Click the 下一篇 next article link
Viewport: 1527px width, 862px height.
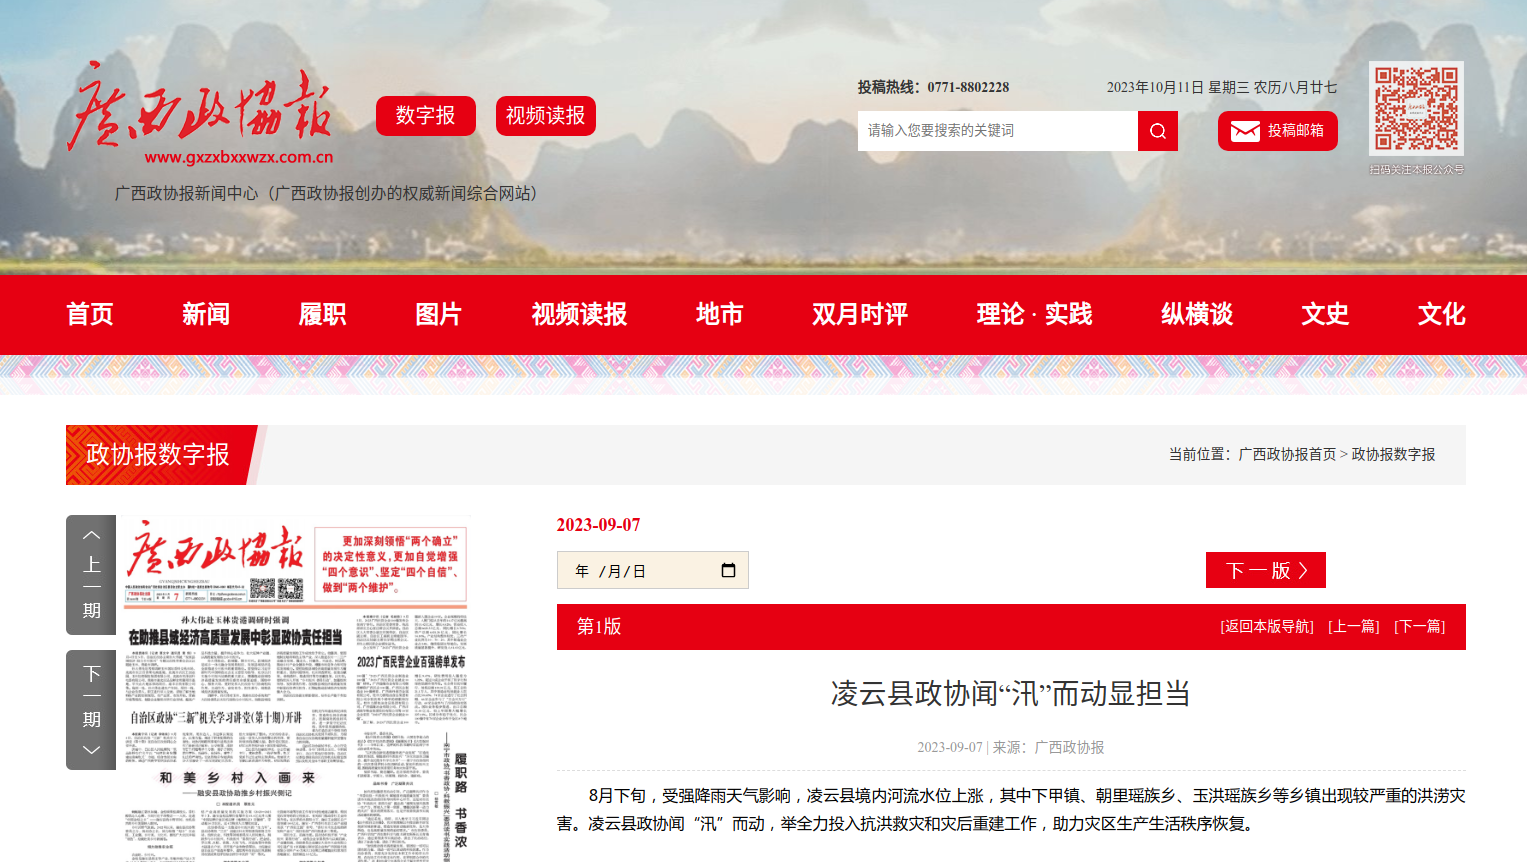(x=1420, y=627)
